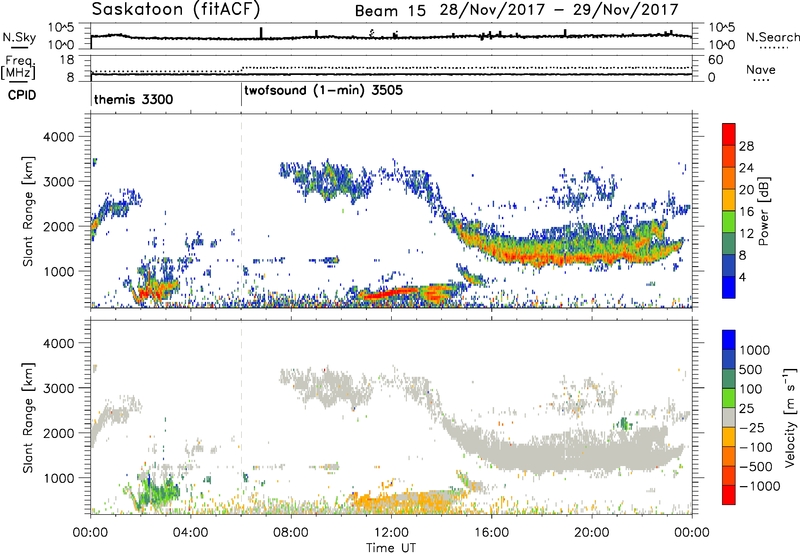Click the 'Nave' legend label

[x=761, y=69]
